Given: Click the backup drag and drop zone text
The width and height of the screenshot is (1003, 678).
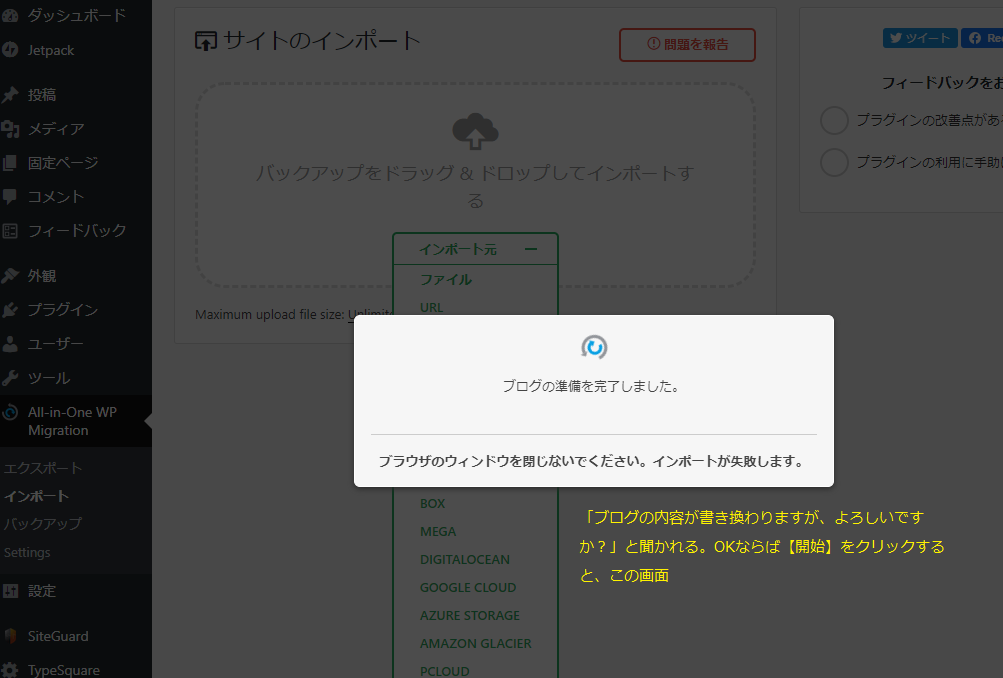Looking at the screenshot, I should pos(475,187).
